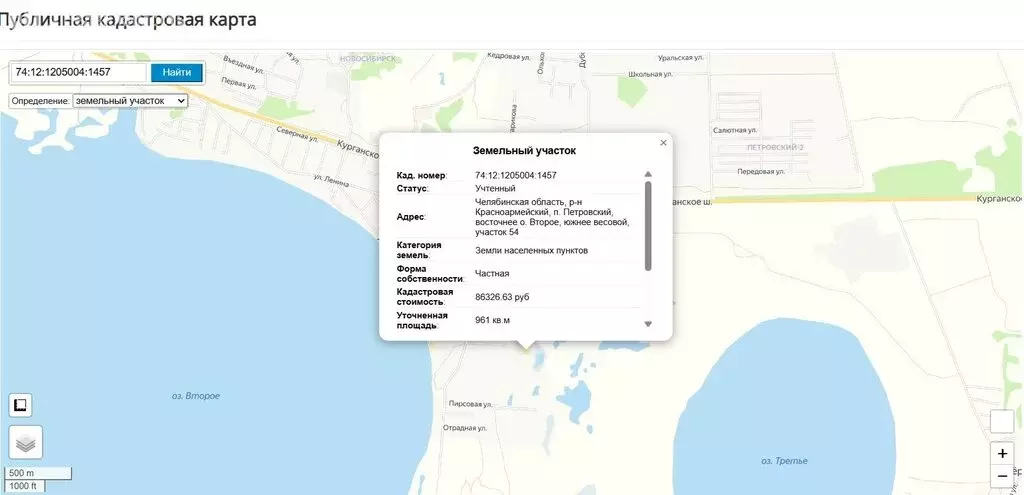Click the 500 m scale bar
Viewport: 1024px width, 495px height.
pos(36,473)
